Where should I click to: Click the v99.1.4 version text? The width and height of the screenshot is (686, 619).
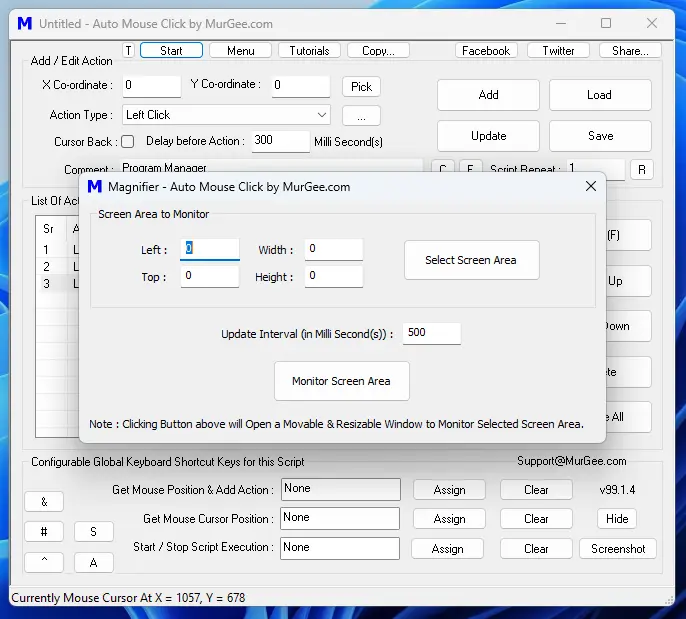click(617, 490)
